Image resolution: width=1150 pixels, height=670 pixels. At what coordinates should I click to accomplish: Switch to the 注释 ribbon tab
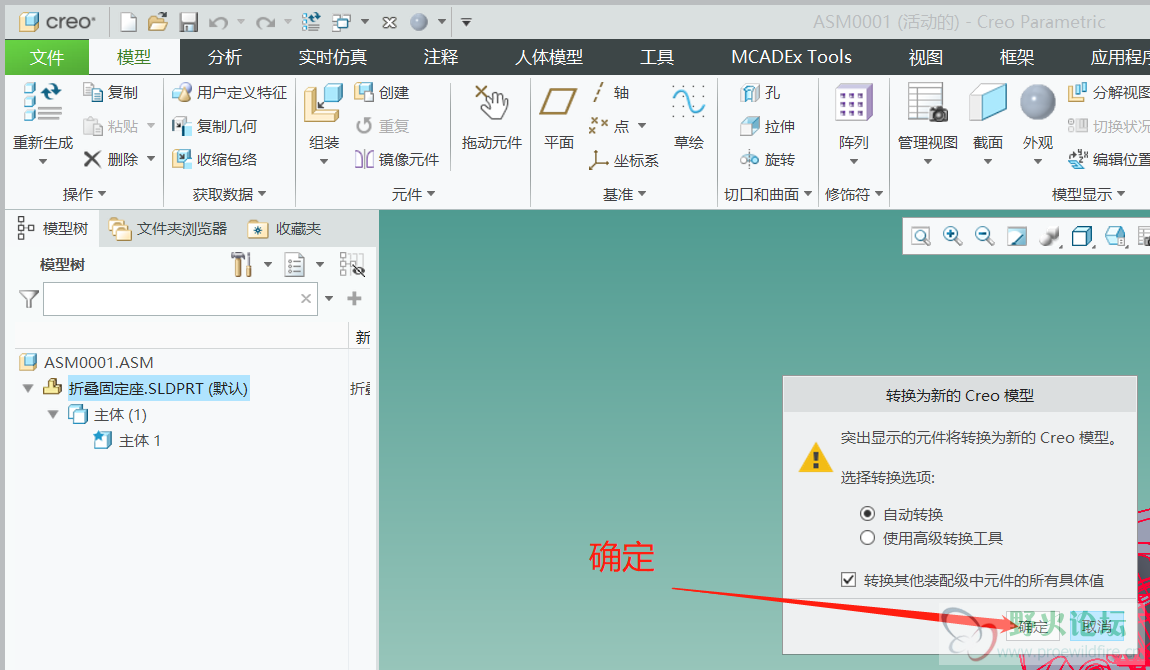[441, 57]
